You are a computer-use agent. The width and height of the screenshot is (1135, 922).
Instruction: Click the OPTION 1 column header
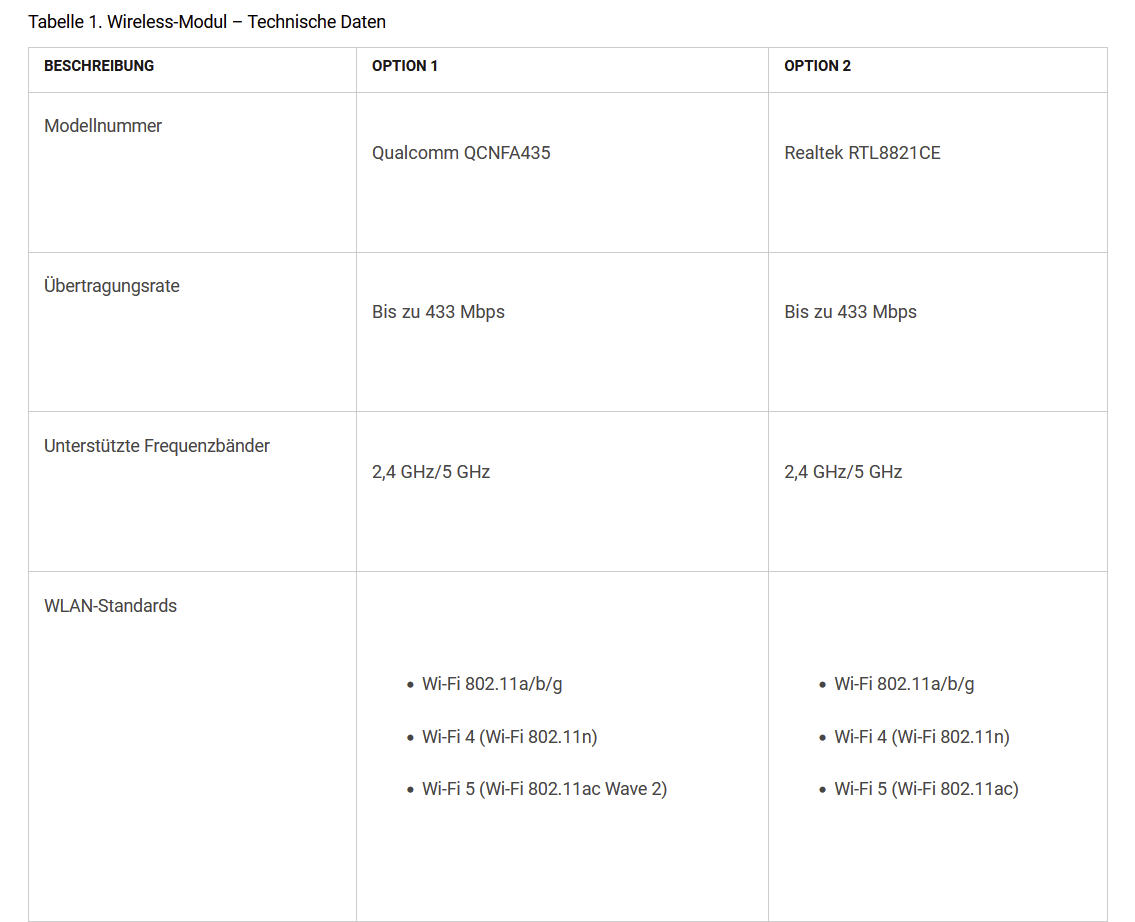coord(405,66)
